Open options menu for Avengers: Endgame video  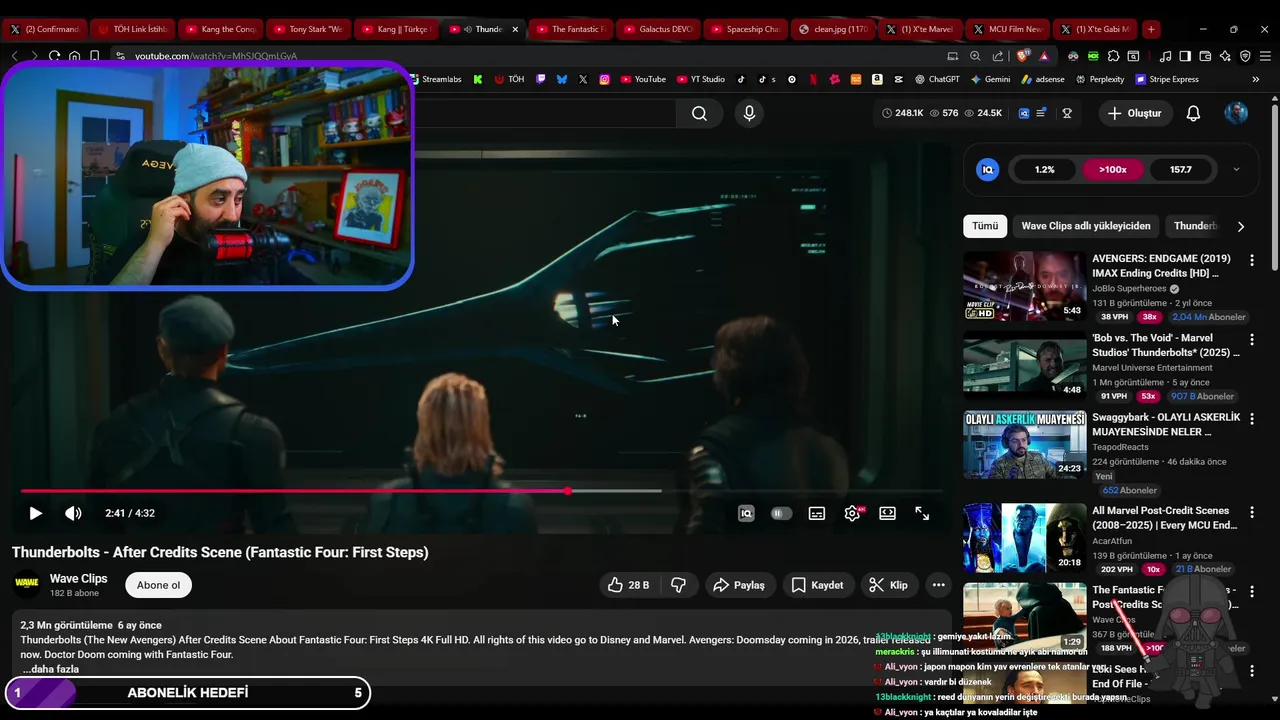(x=1251, y=260)
